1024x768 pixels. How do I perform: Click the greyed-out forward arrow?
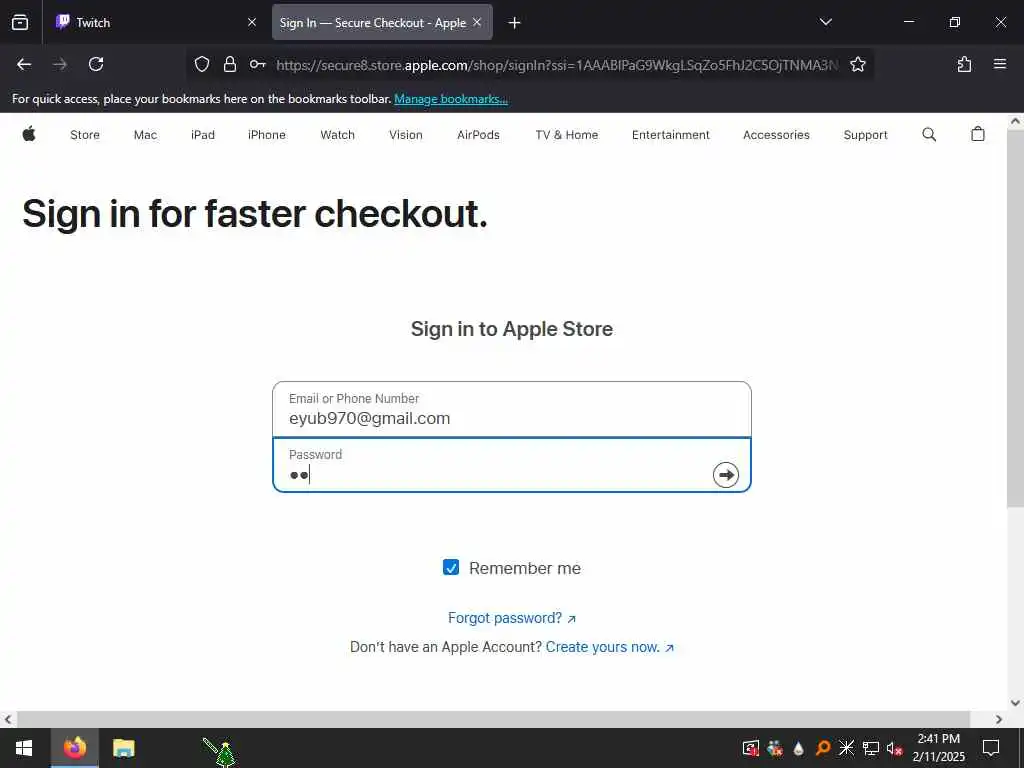(60, 64)
